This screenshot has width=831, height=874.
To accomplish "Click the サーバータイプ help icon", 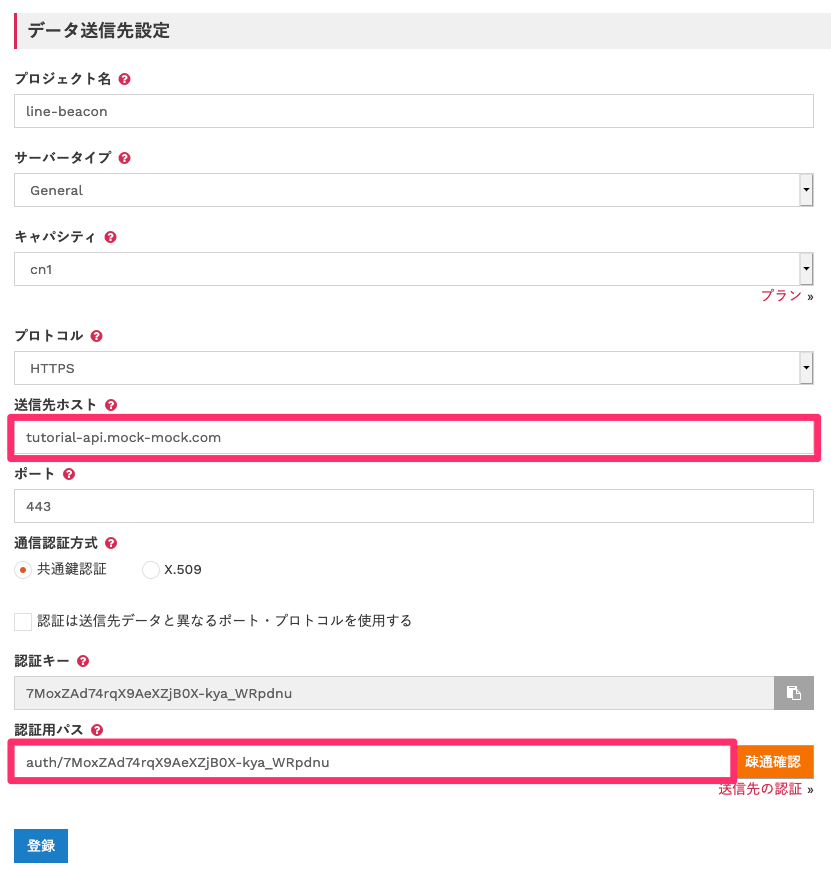I will click(123, 157).
